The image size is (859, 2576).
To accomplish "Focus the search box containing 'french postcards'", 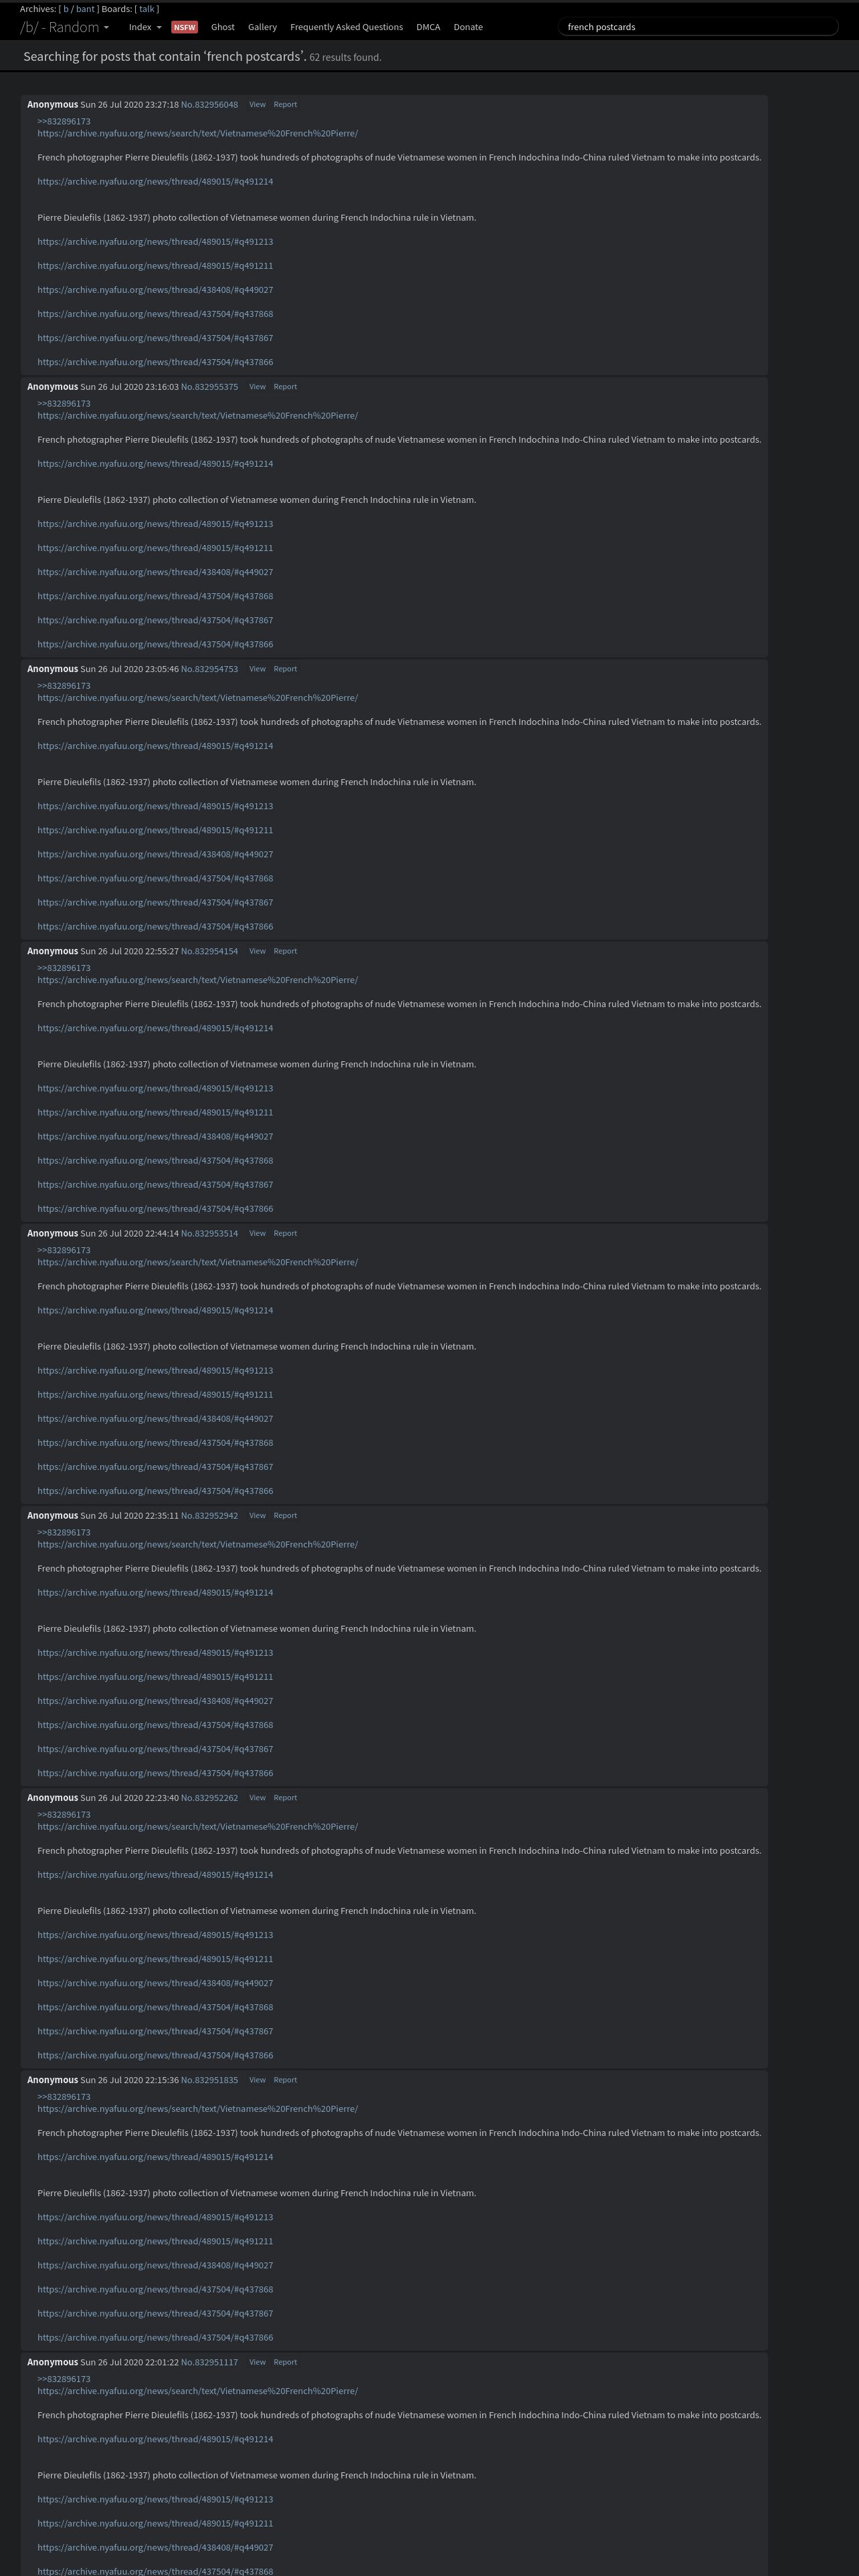I will pyautogui.click(x=698, y=27).
